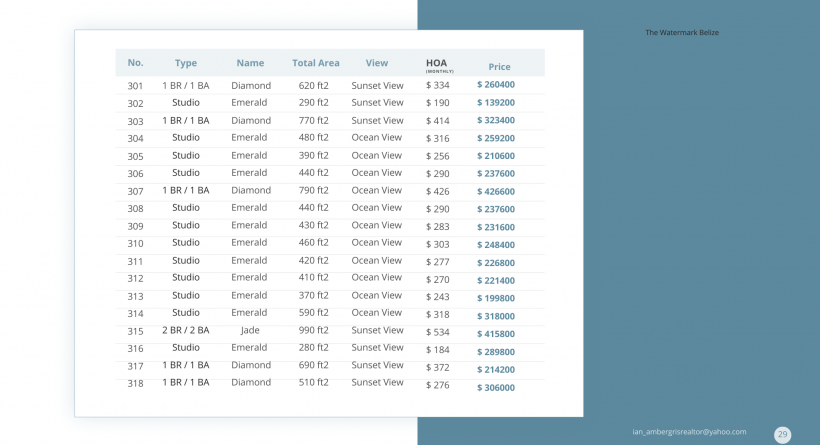
Task: Click price $ 426600
Action: (496, 191)
